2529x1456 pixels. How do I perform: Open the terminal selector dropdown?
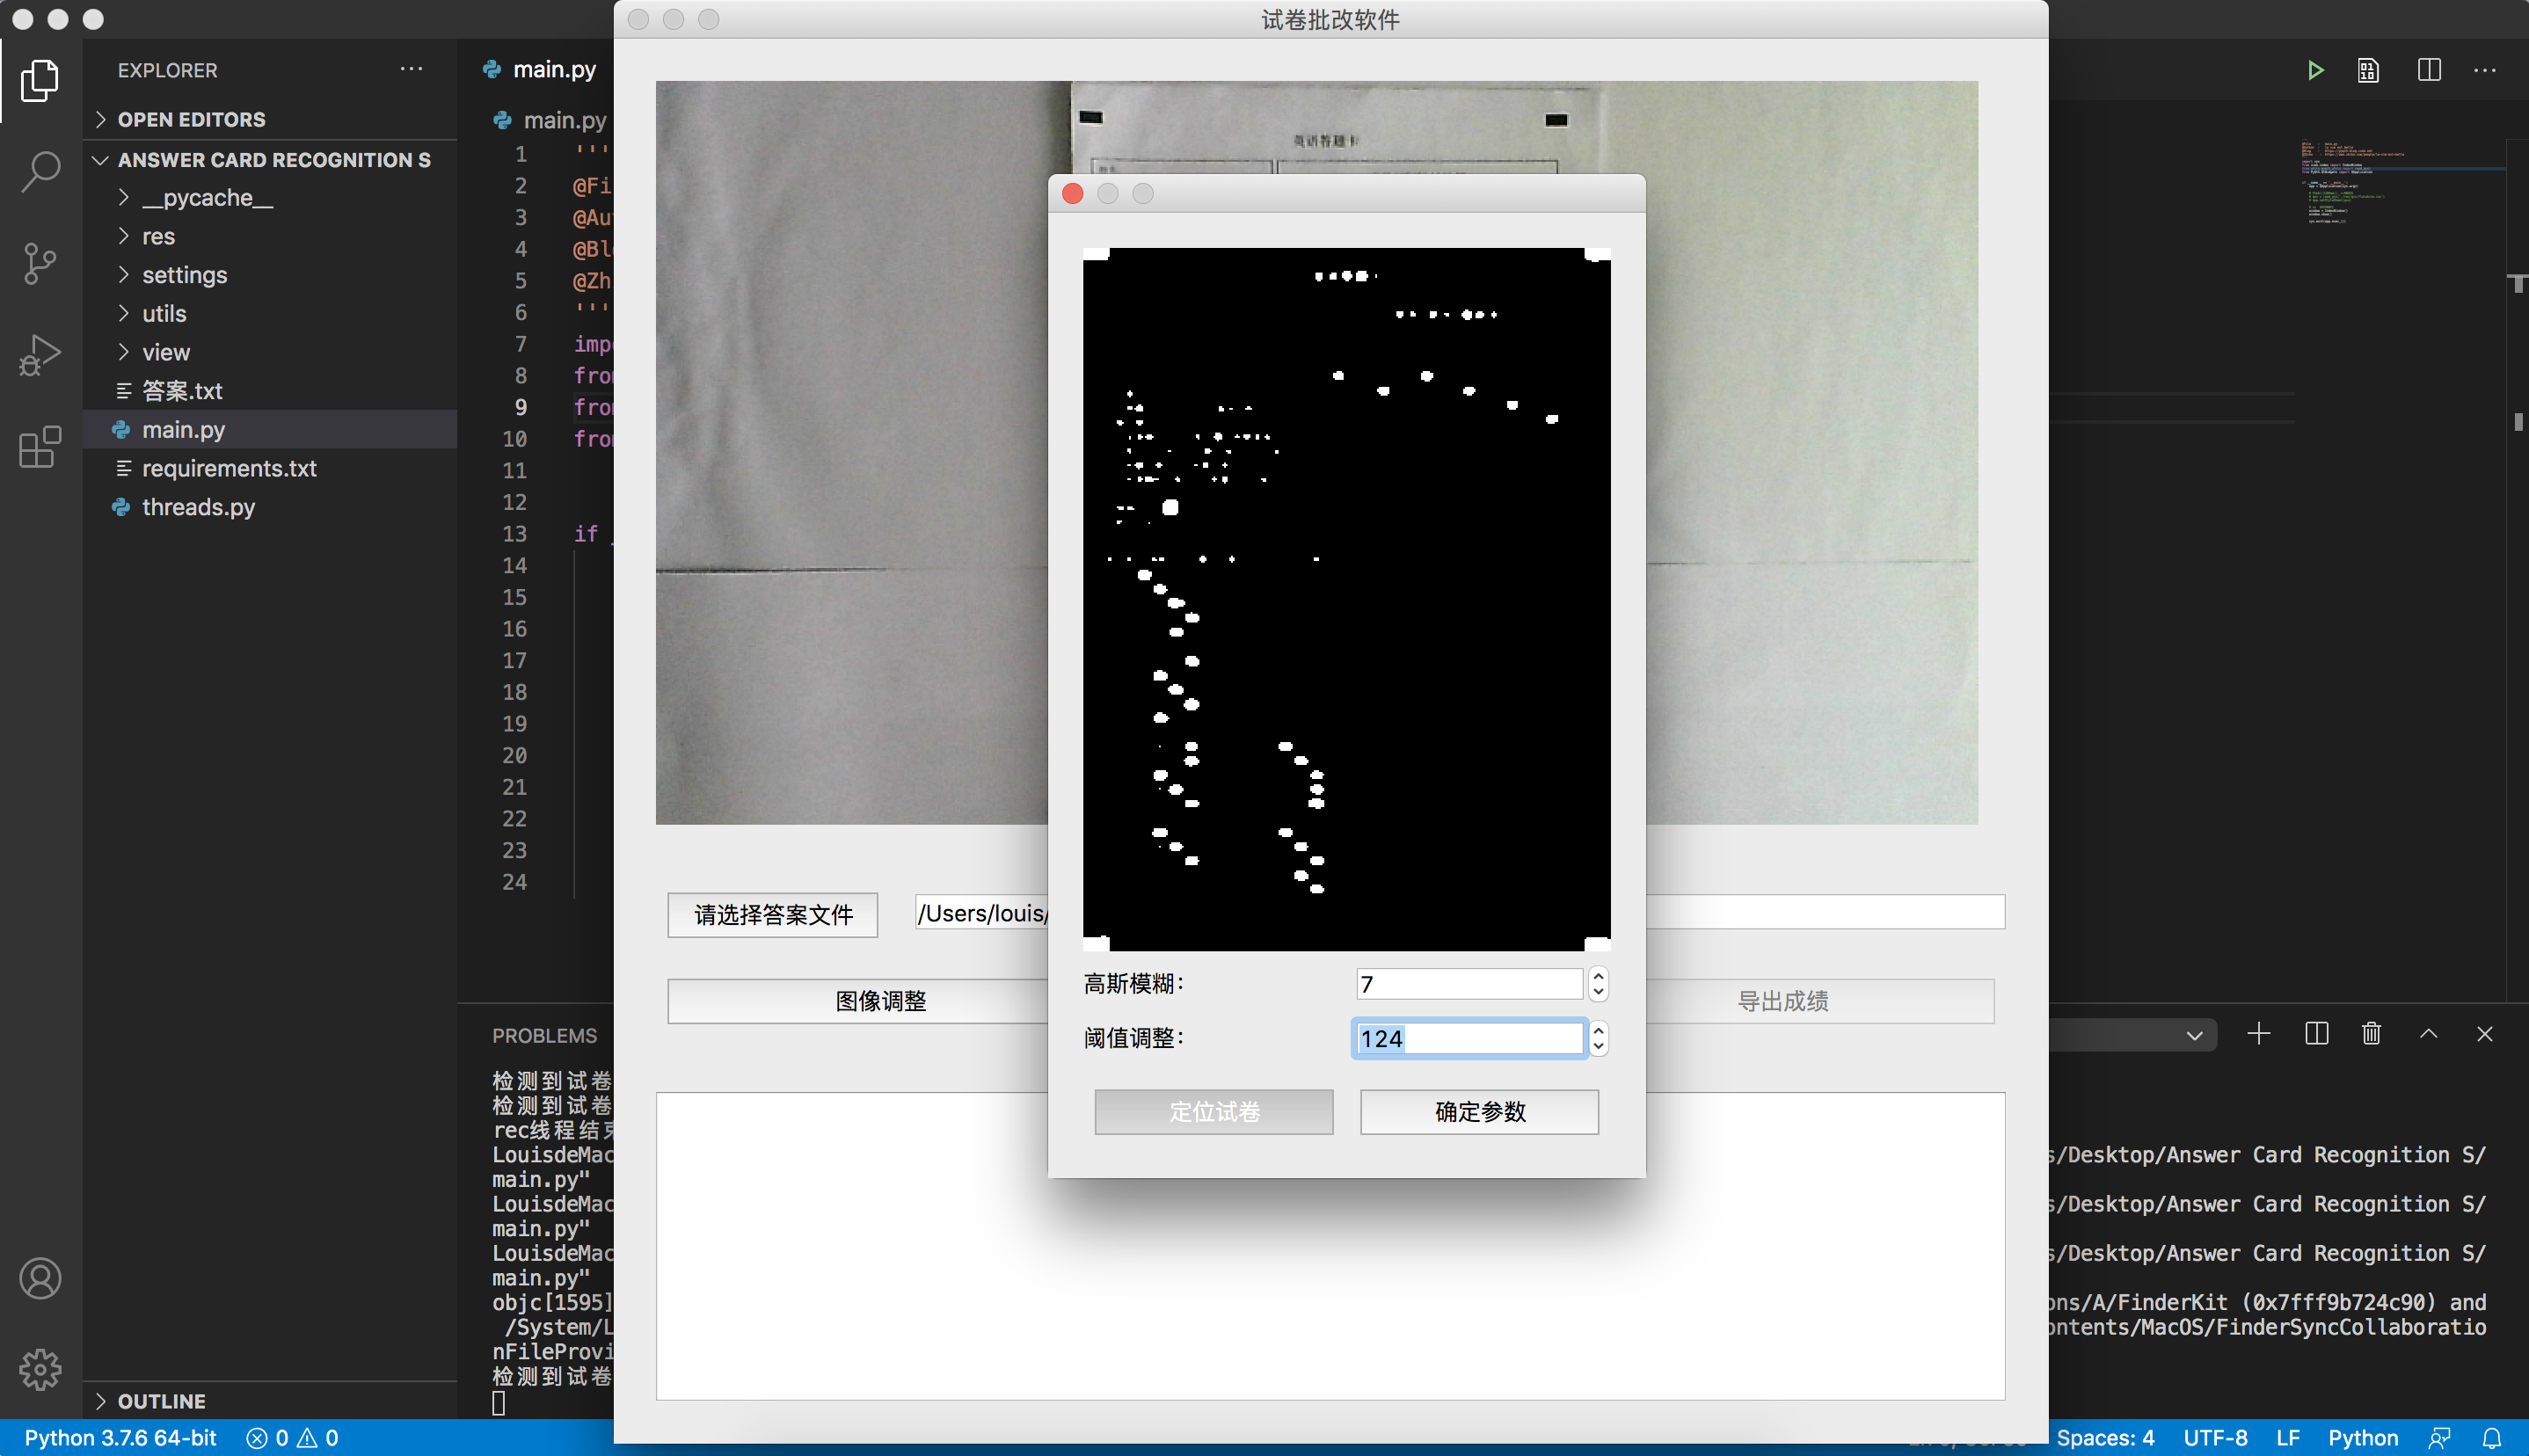[x=2194, y=1035]
